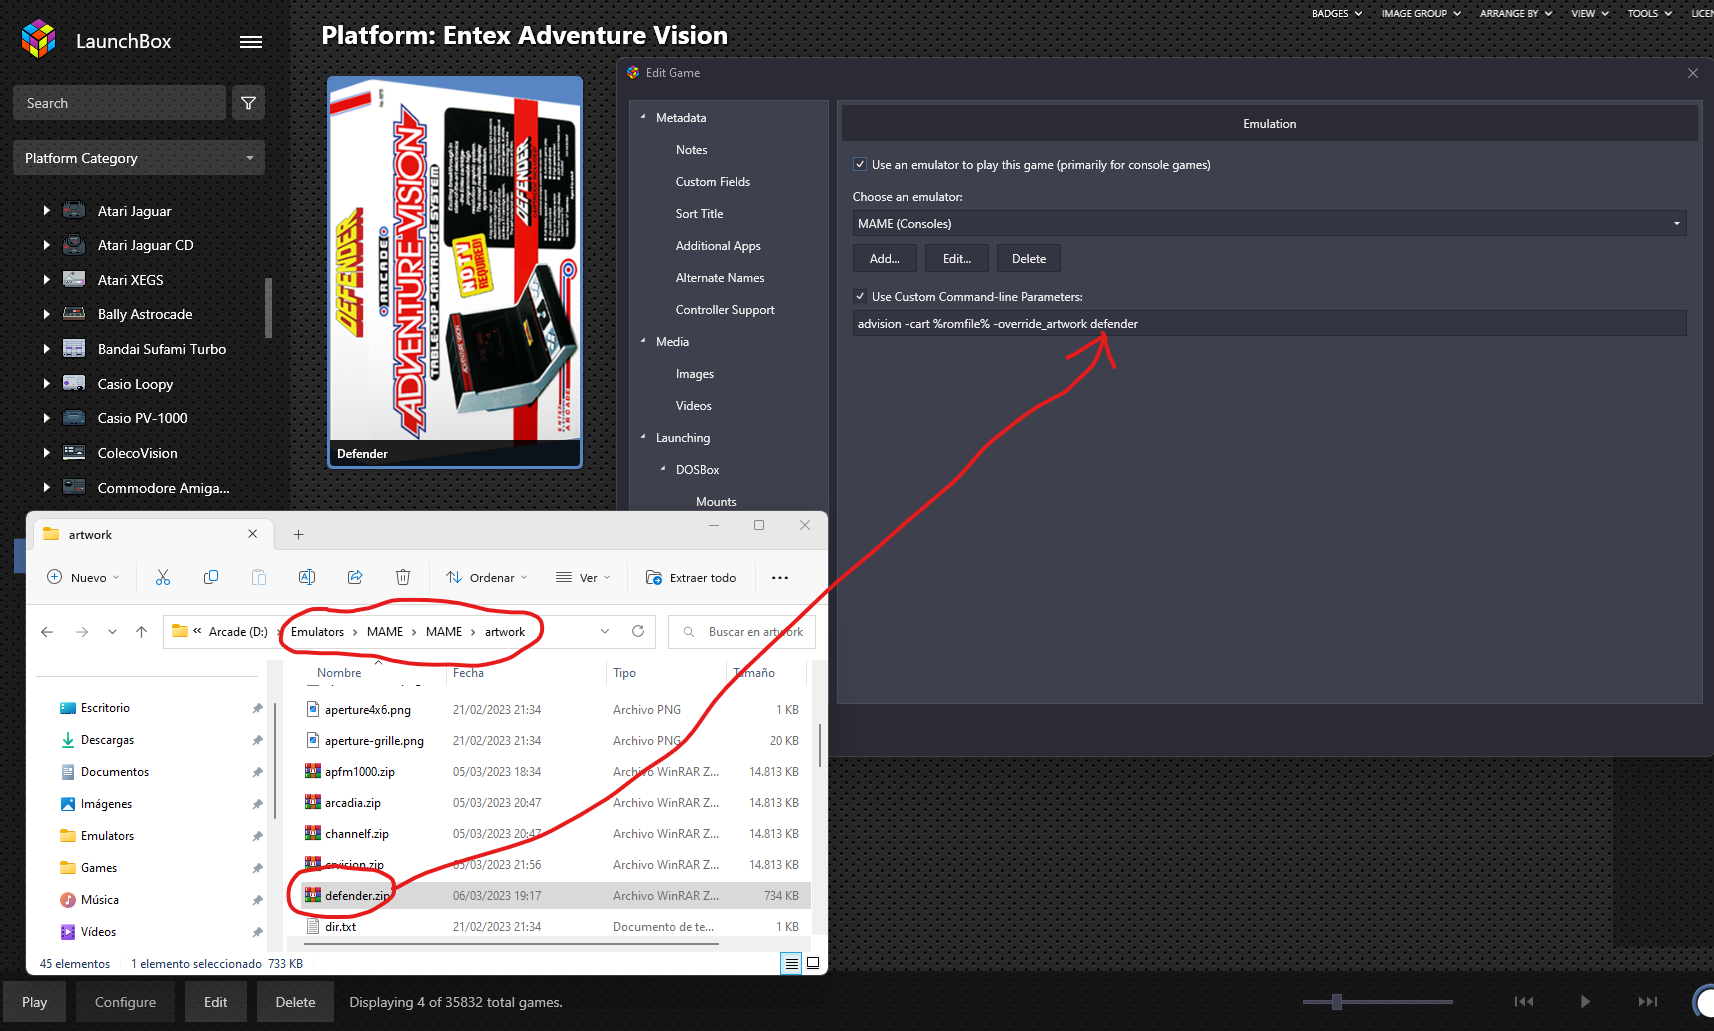The image size is (1714, 1031).
Task: Click the ColecoVision platform icon
Action: 74,452
